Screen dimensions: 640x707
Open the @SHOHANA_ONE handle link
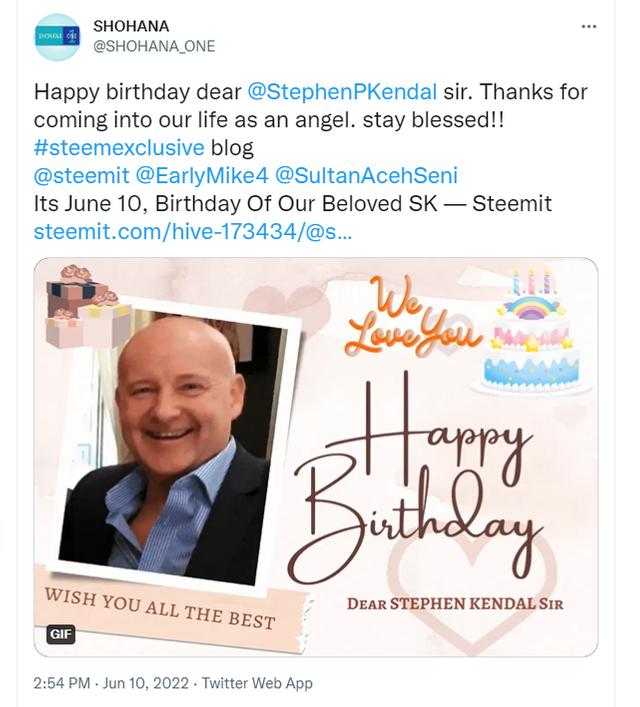click(x=154, y=46)
